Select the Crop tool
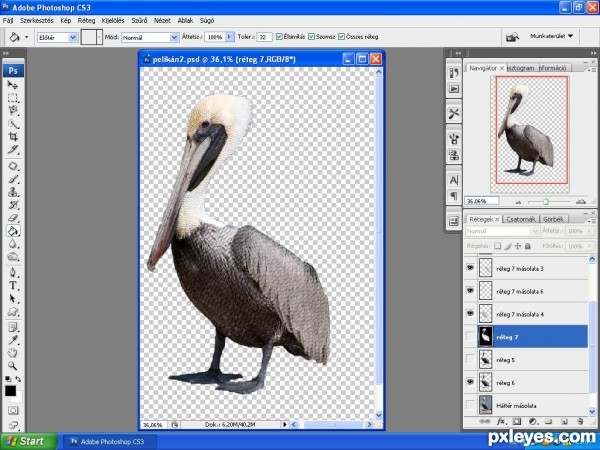The image size is (600, 450). [x=13, y=137]
